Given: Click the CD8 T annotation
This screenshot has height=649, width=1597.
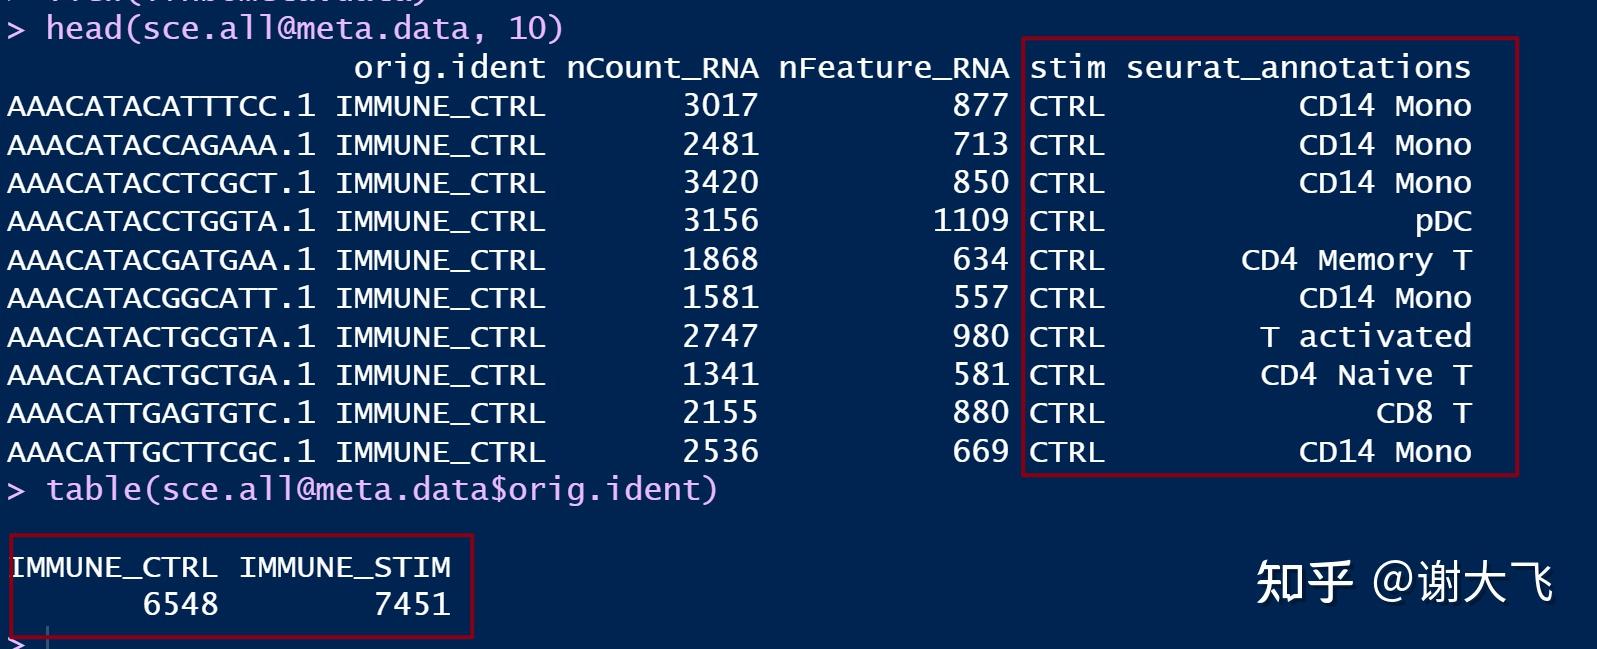Looking at the screenshot, I should (x=1423, y=413).
